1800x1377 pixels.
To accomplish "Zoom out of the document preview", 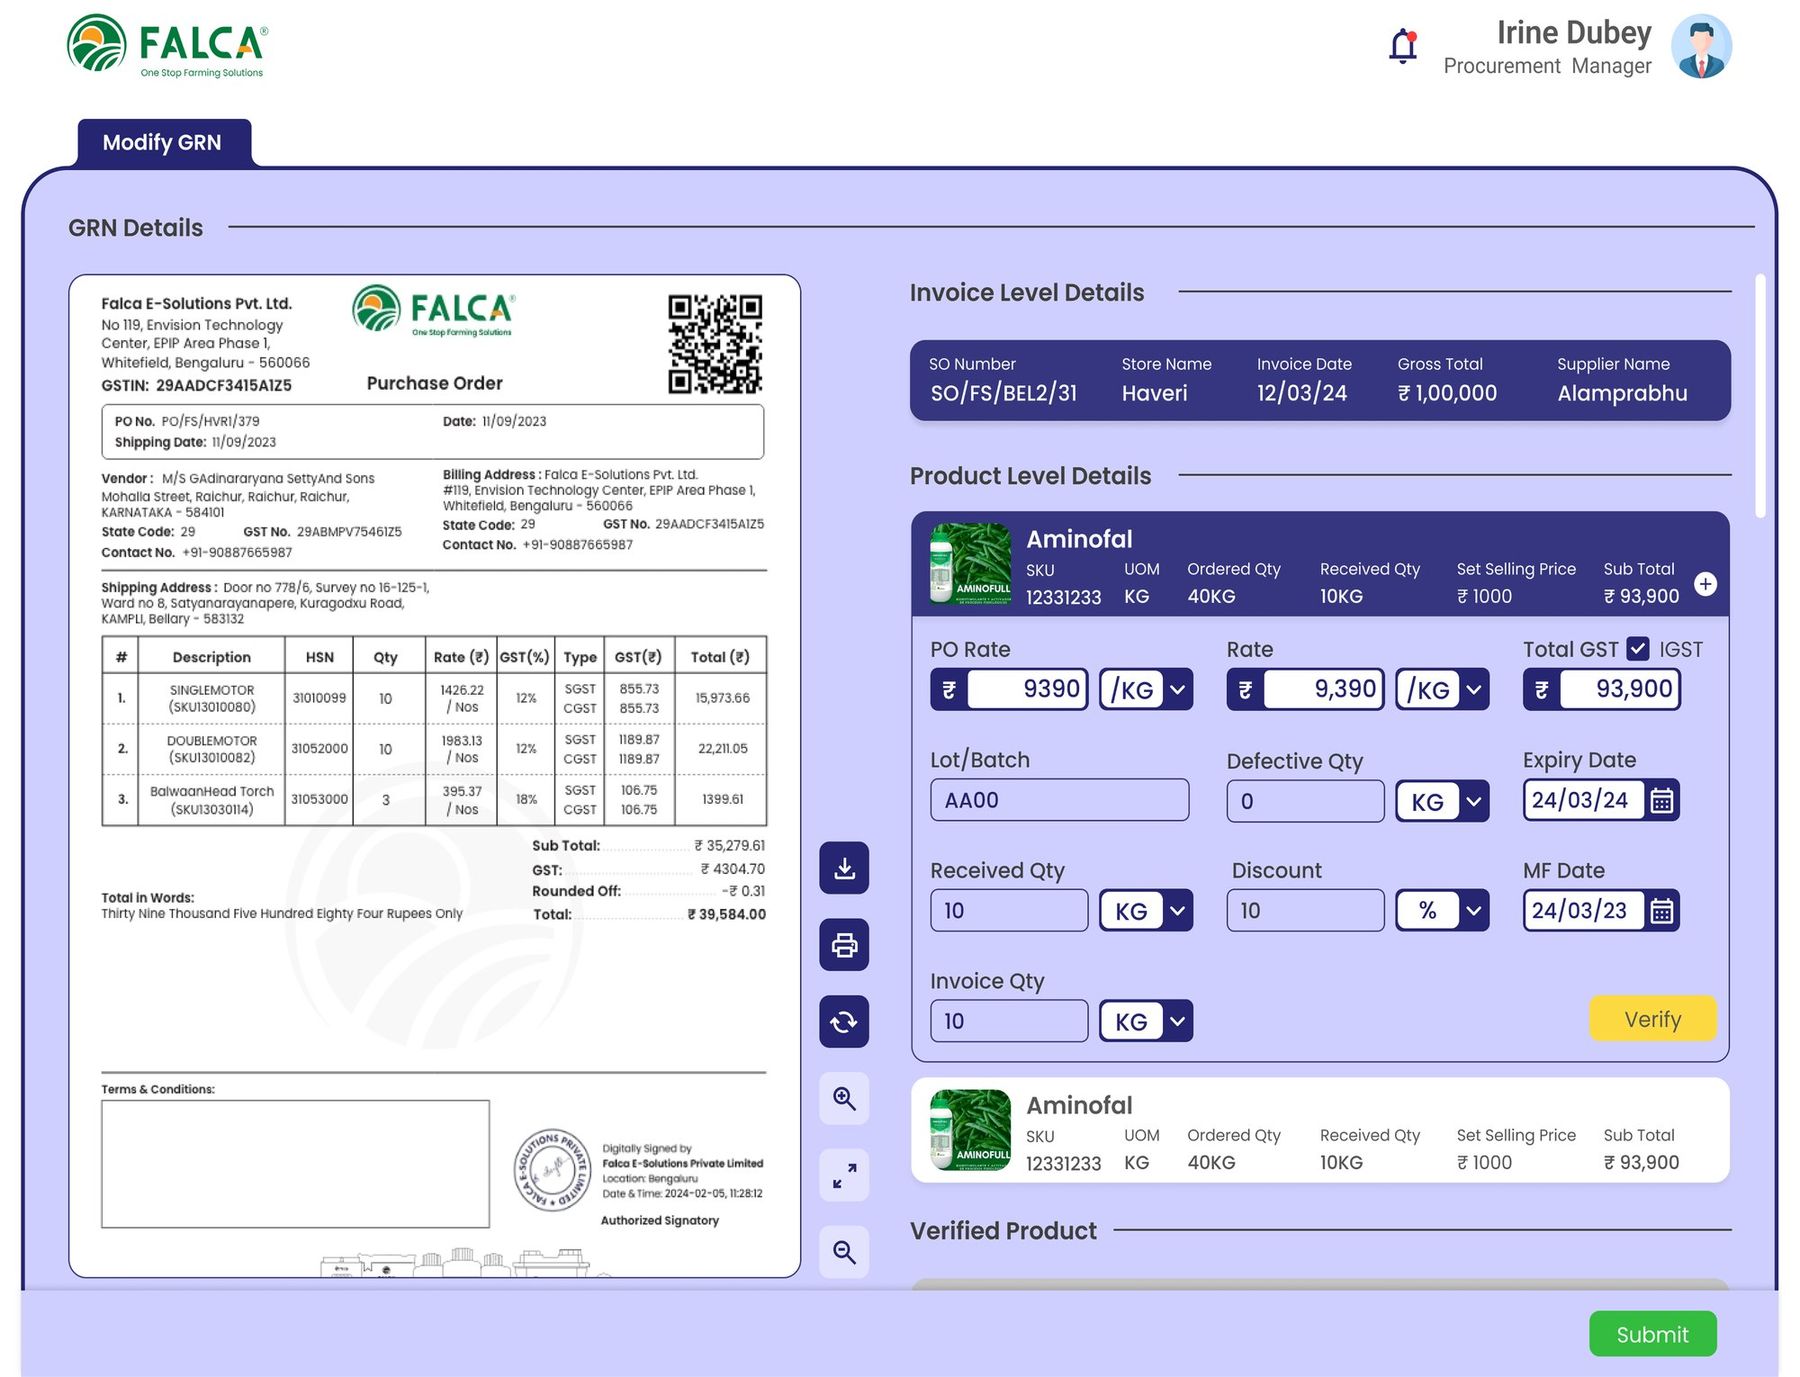I will tap(844, 1252).
